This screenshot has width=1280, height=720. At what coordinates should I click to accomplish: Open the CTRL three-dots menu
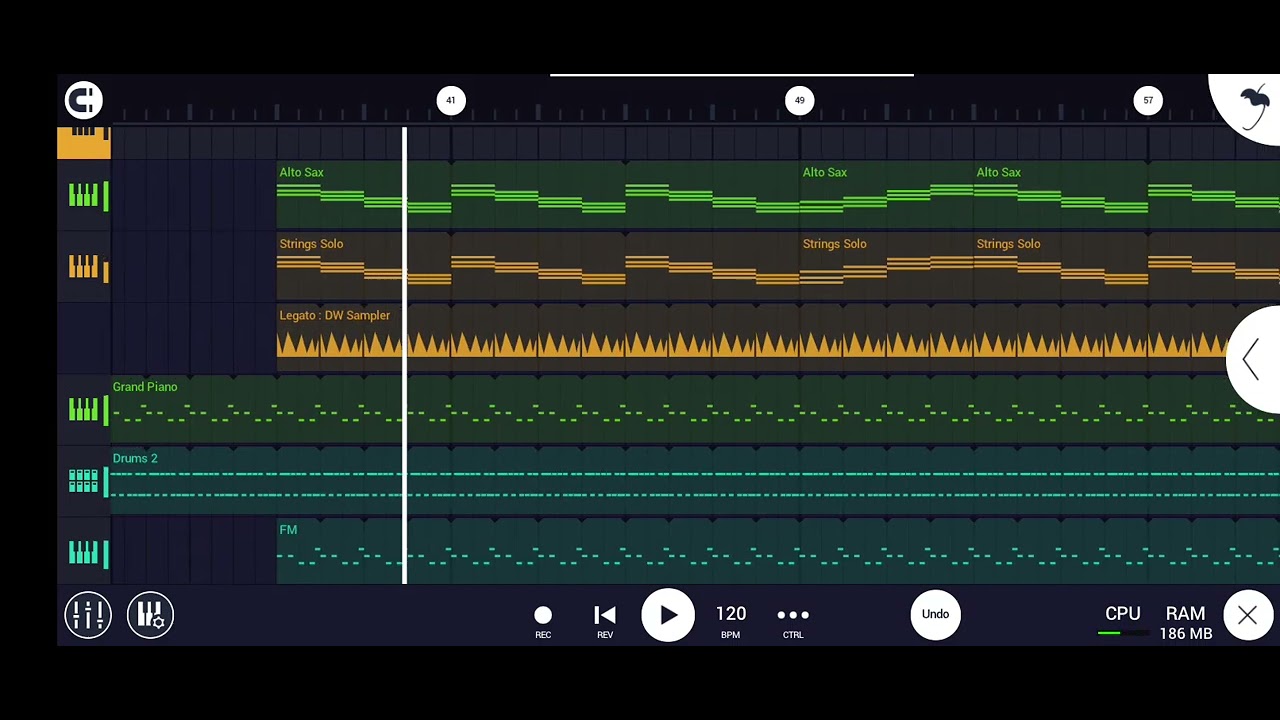coord(793,621)
